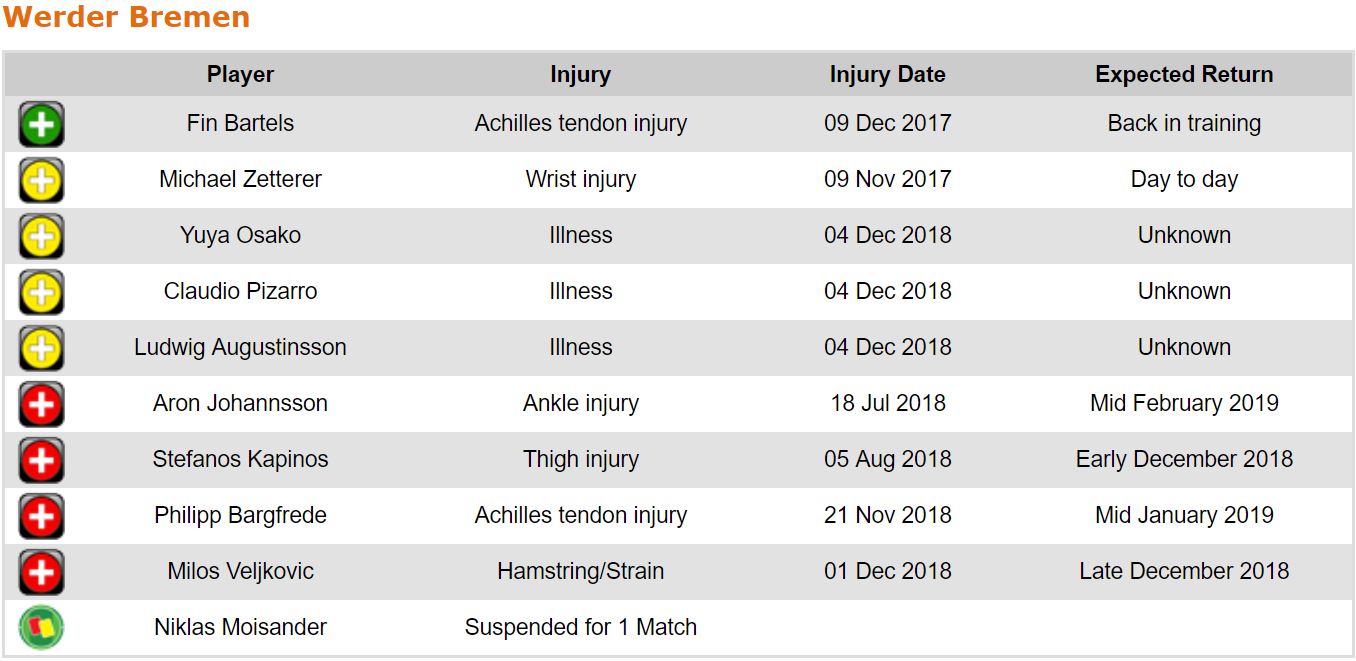Viewport: 1356px width, 661px height.
Task: Open the Werder Bremen team heading
Action: click(127, 18)
